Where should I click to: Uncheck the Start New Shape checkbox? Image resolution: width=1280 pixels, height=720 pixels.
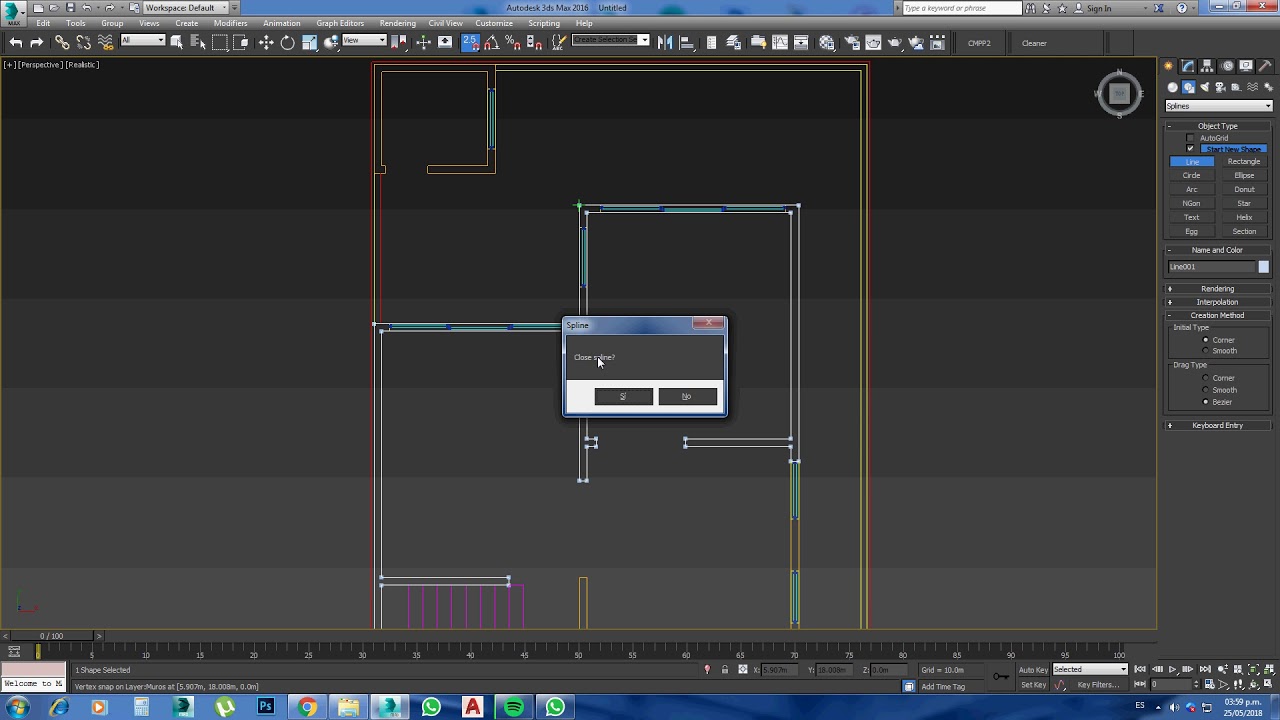1190,149
